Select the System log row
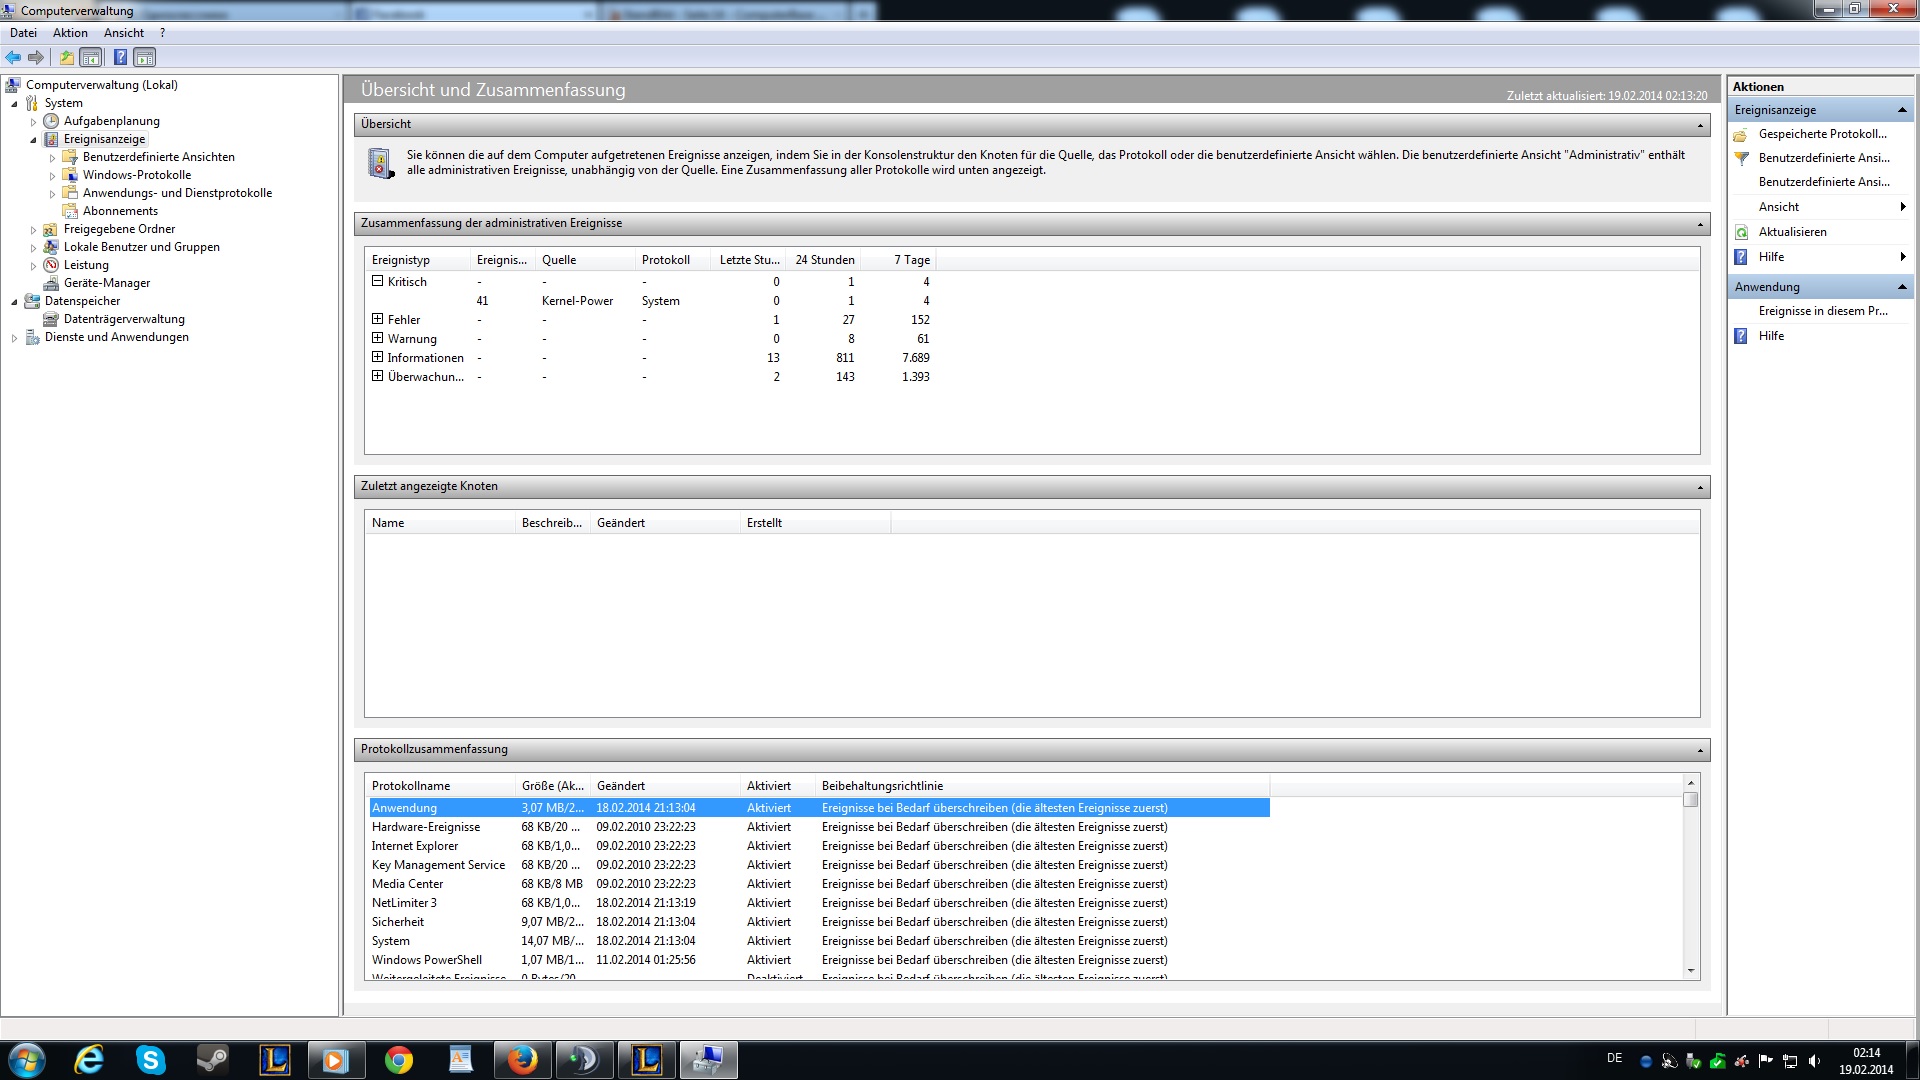 (391, 941)
